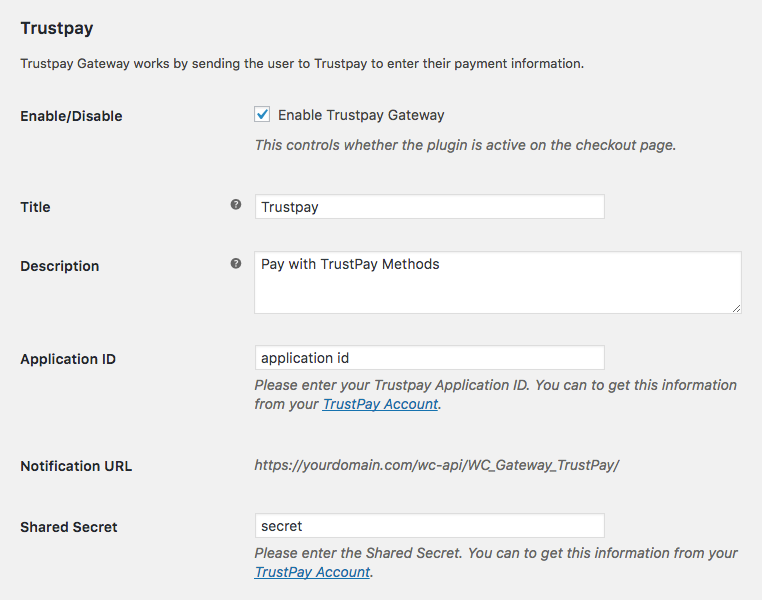Click the Shared Secret row label
762x600 pixels.
coord(69,527)
